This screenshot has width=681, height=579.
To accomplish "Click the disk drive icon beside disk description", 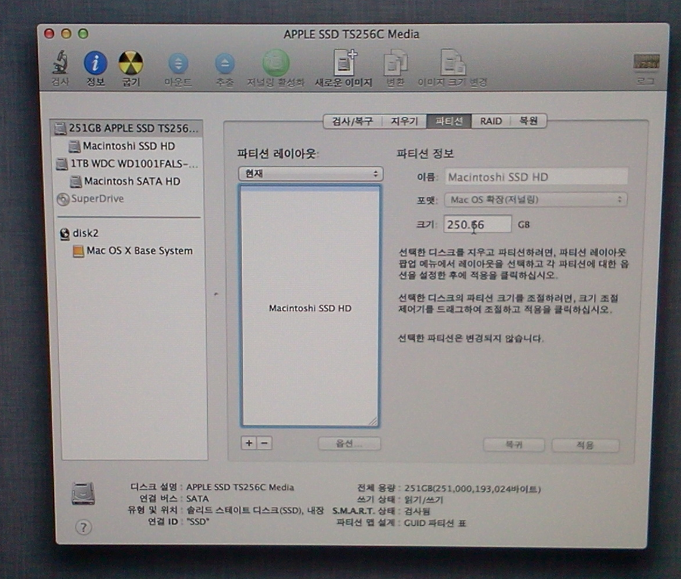I will tap(83, 493).
